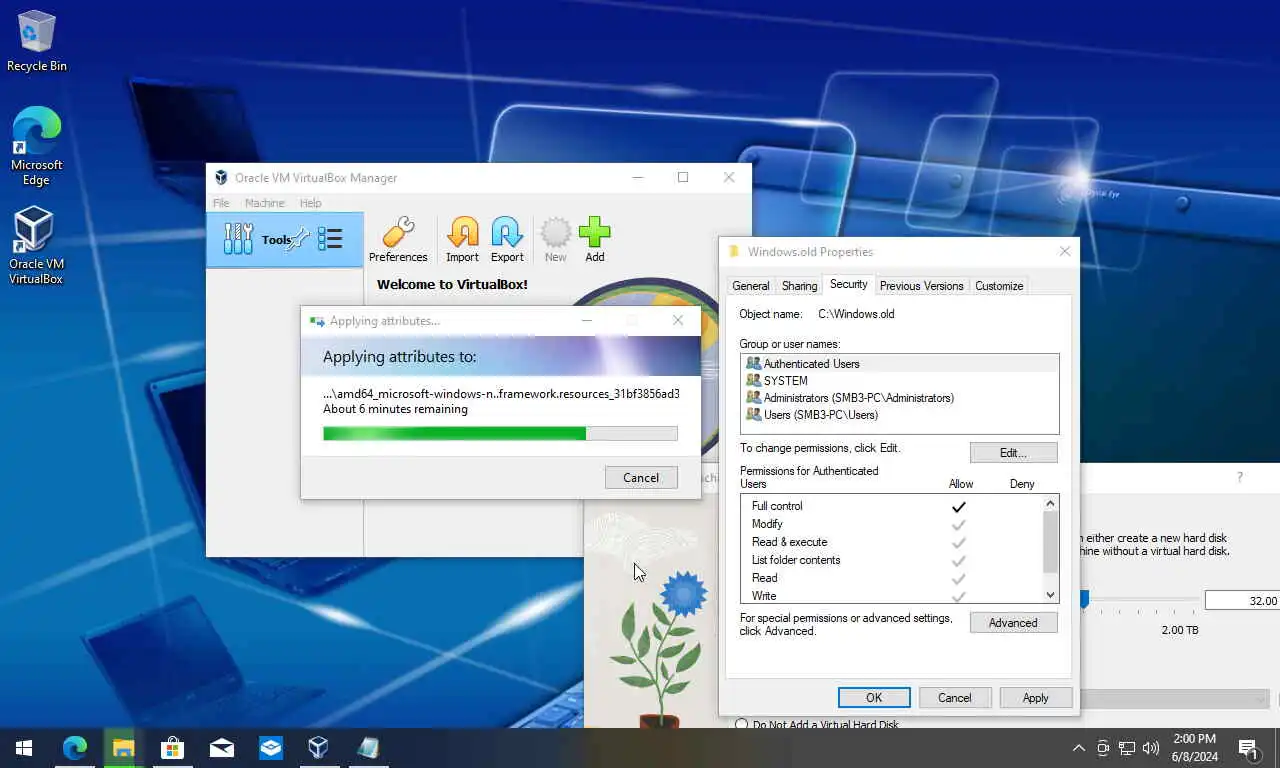1280x768 pixels.
Task: Click the Read & execute permission row
Action: 892,542
